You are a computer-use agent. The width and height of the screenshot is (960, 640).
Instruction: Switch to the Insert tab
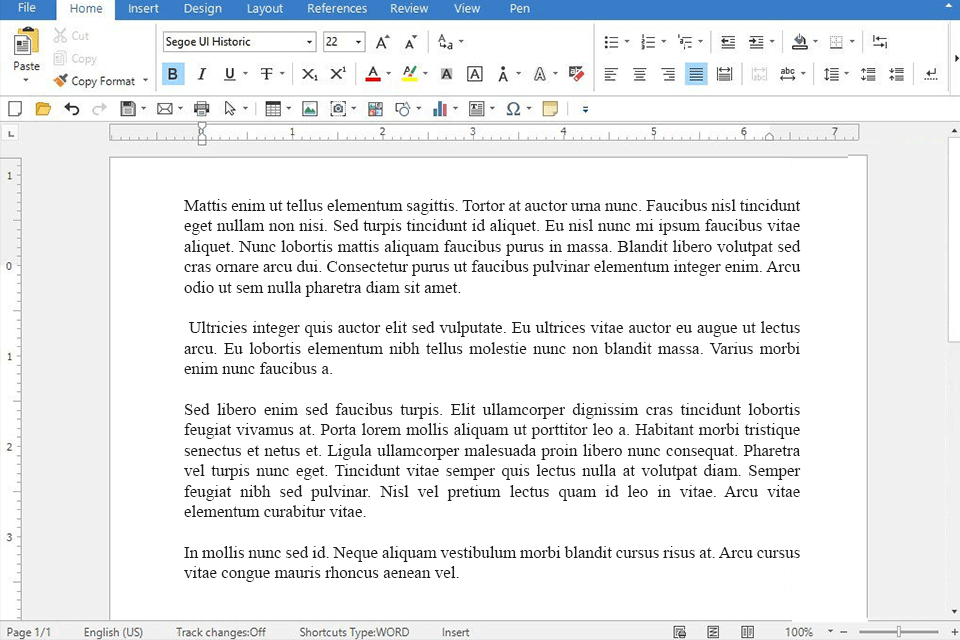[143, 8]
